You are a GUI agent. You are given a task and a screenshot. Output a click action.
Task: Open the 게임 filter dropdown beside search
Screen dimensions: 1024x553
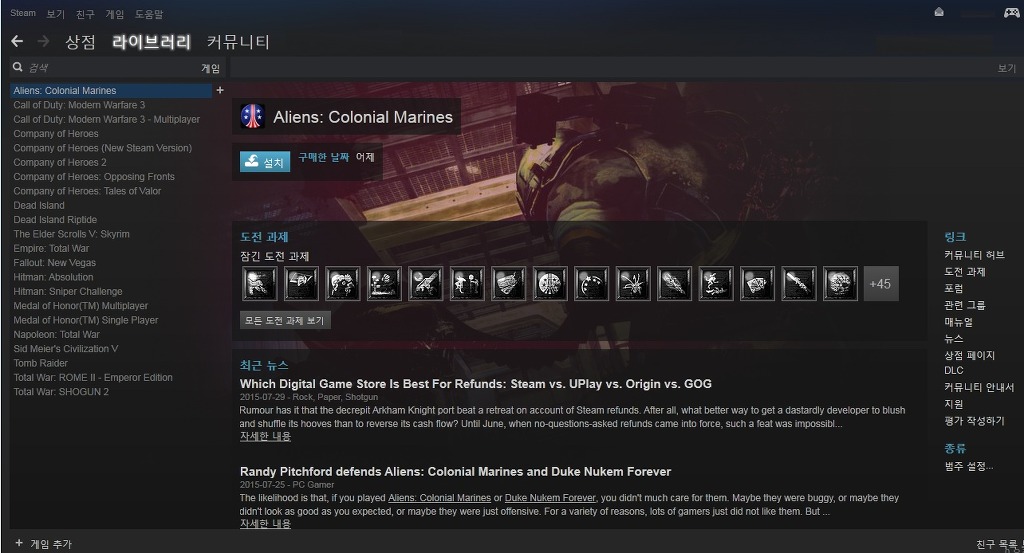coord(210,68)
